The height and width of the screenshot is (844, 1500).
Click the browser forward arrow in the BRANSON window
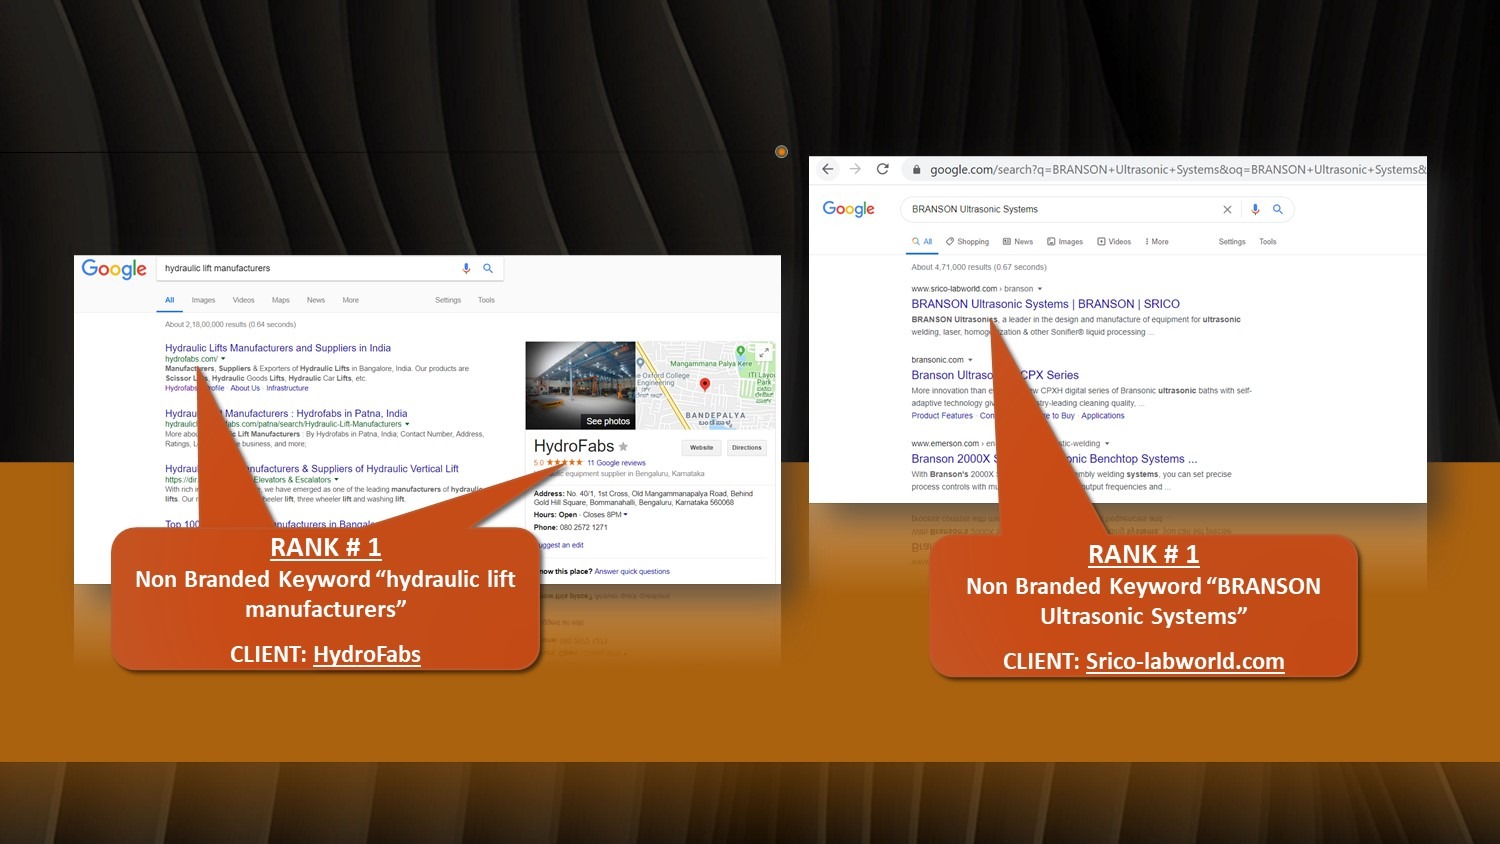point(855,169)
